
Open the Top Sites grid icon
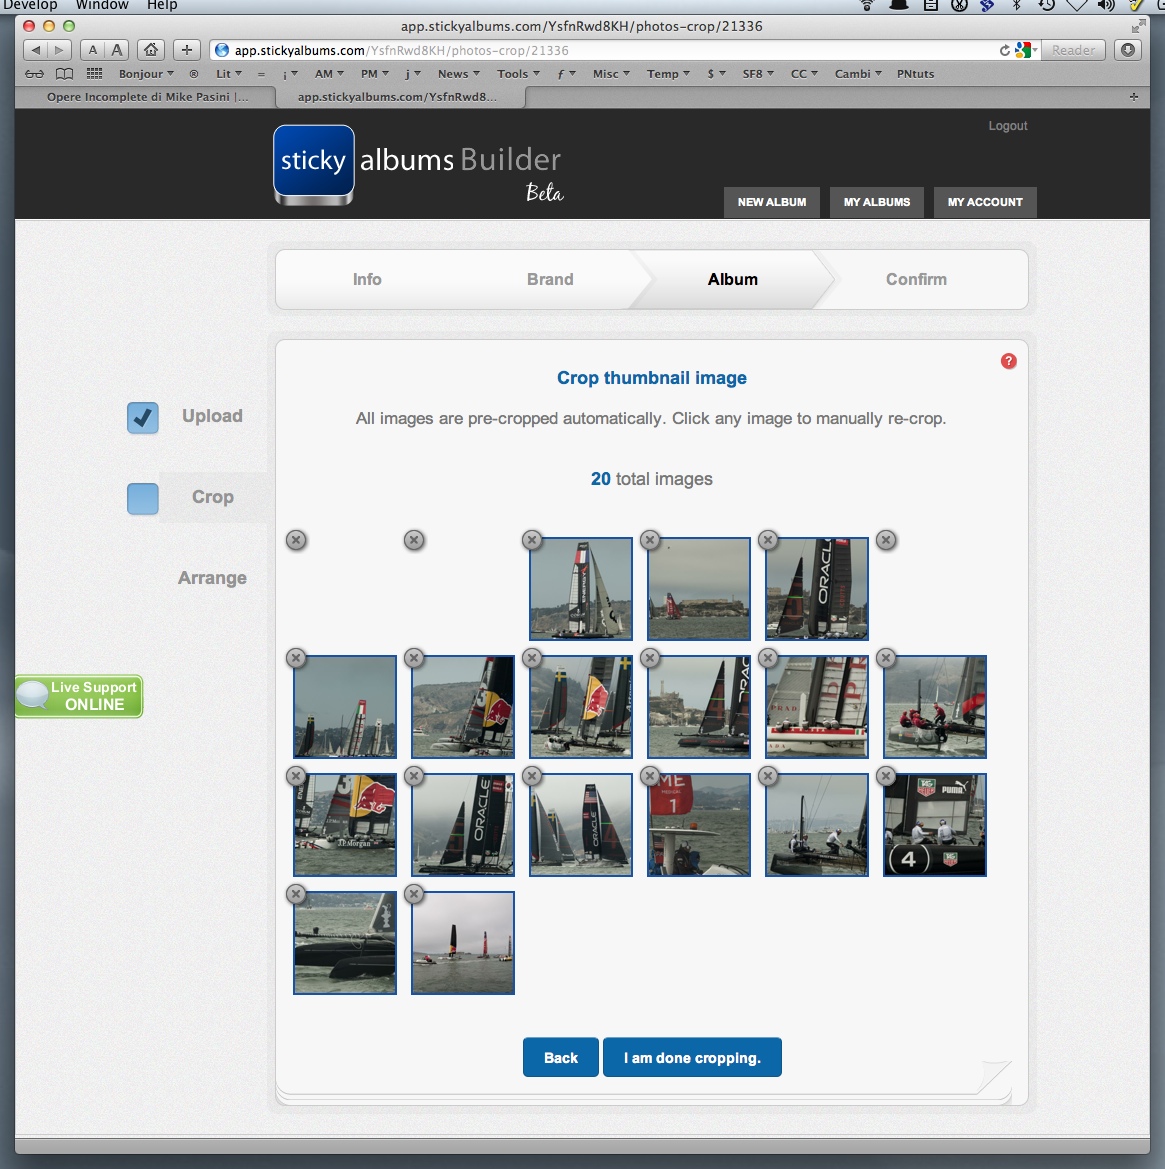pyautogui.click(x=95, y=74)
